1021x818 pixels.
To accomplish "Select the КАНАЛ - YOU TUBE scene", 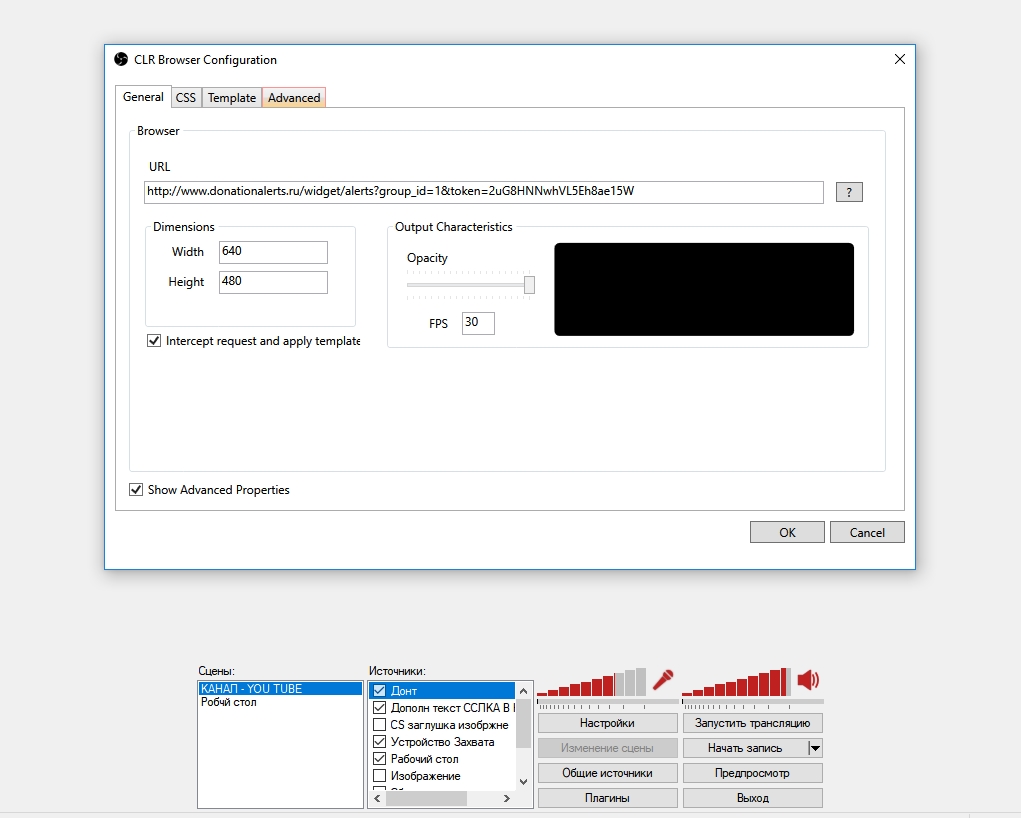I will (280, 688).
